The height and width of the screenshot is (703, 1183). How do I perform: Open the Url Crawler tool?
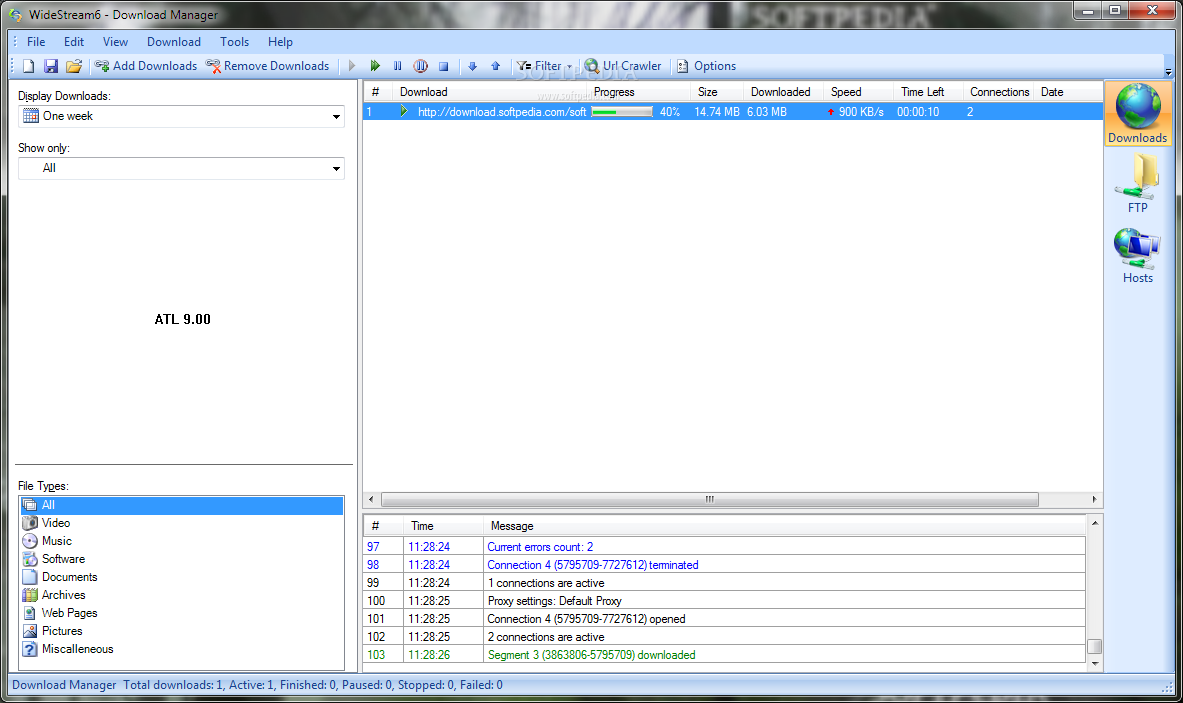coord(623,66)
